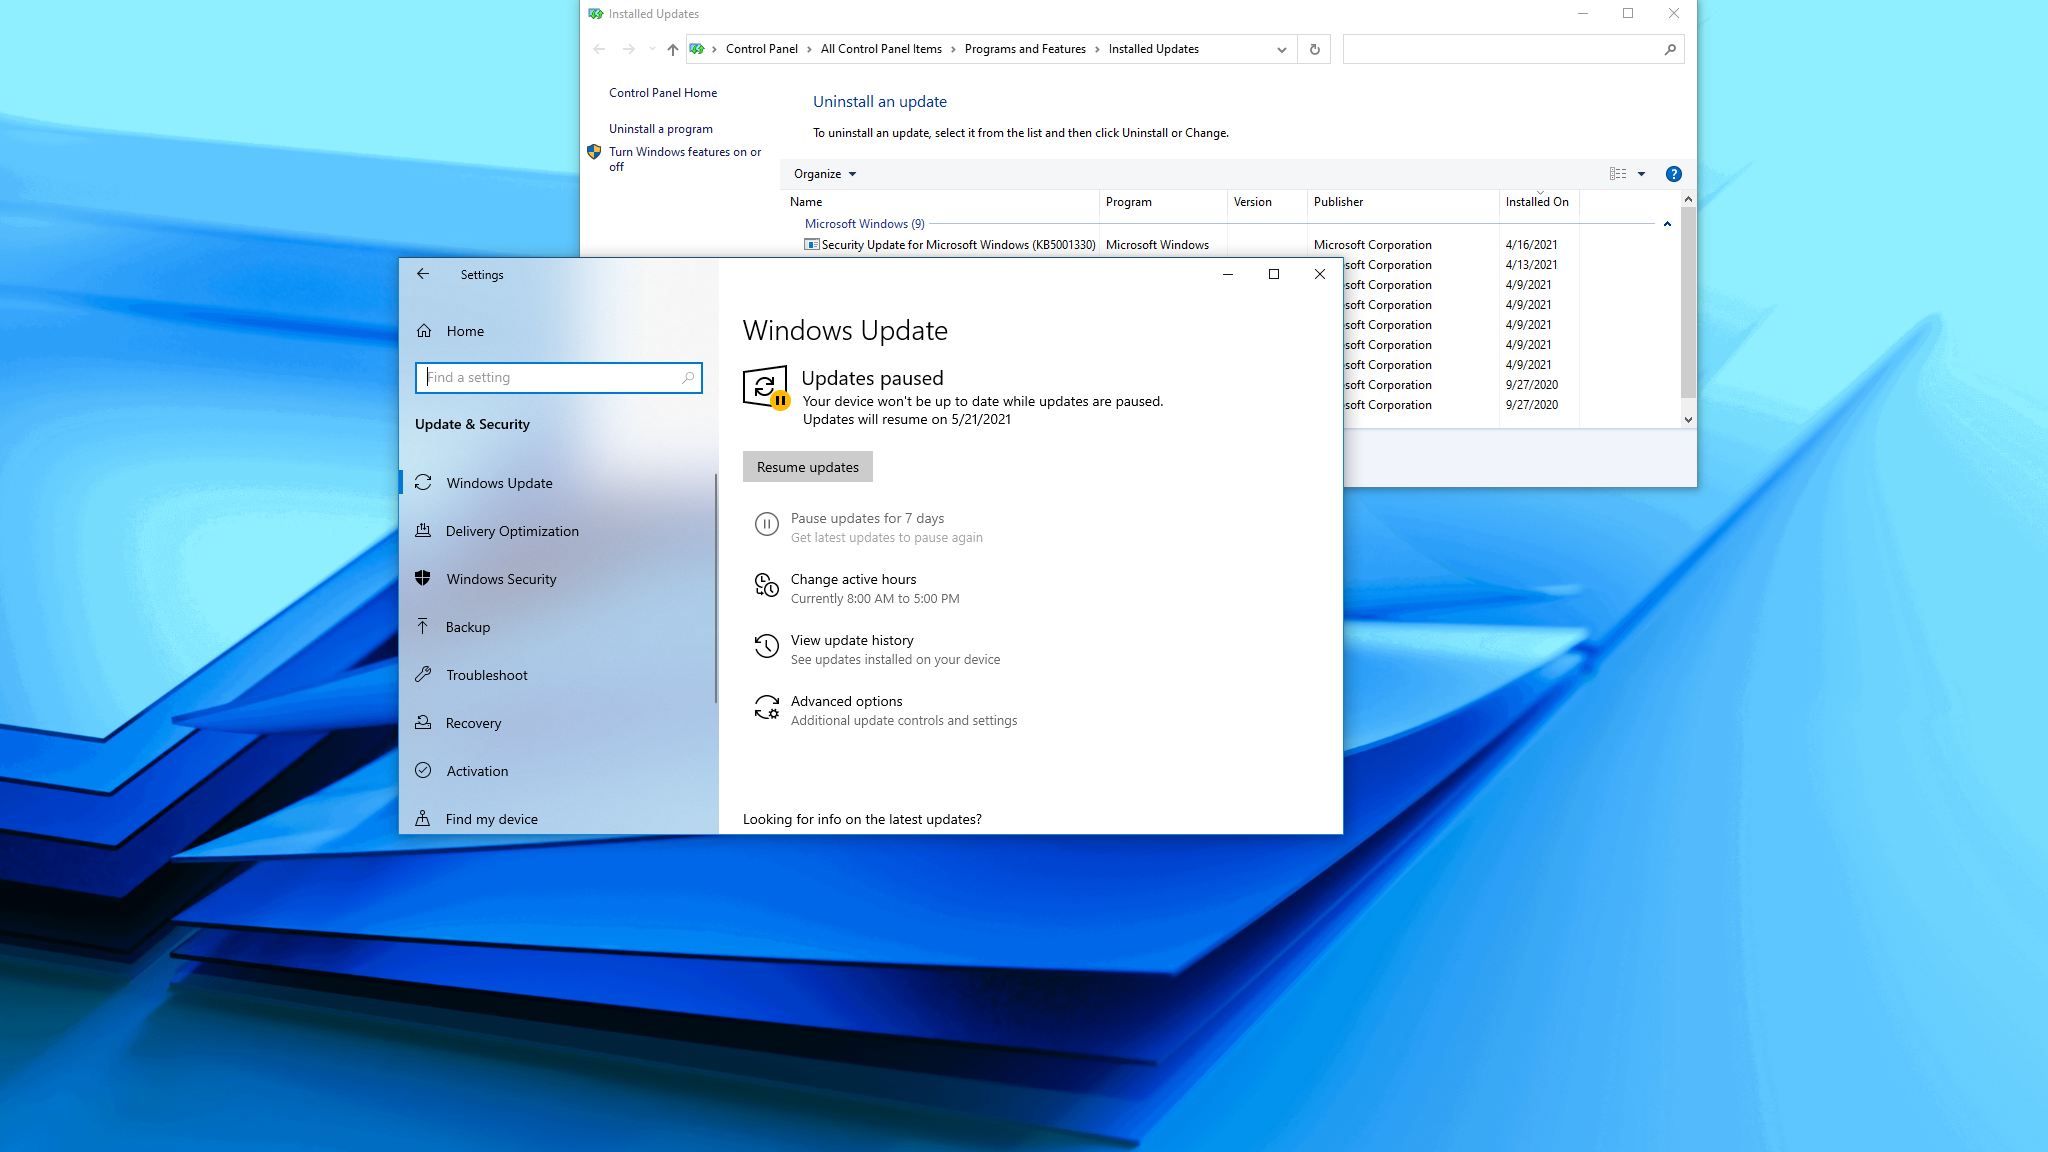
Task: Click the Recovery sidebar icon
Action: 424,723
